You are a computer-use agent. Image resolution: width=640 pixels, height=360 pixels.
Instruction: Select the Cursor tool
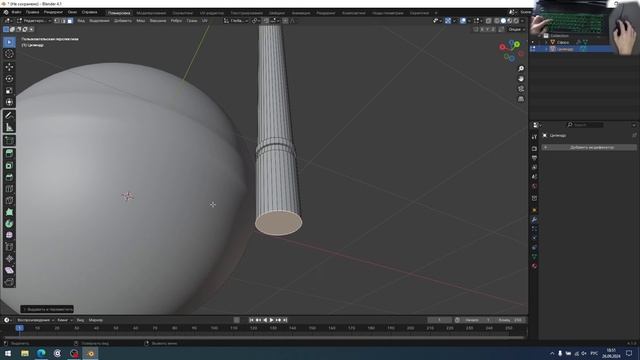tap(9, 54)
